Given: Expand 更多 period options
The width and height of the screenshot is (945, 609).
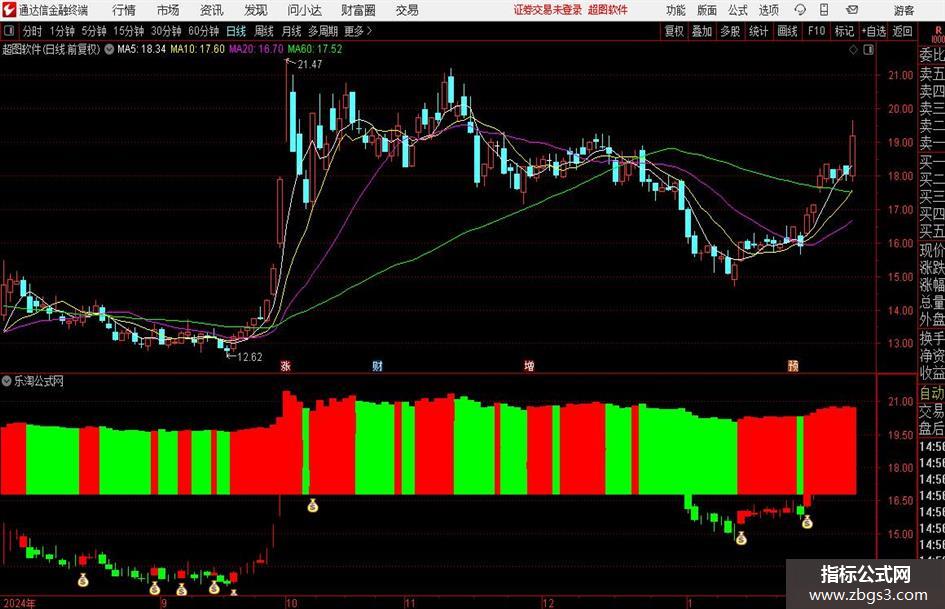Looking at the screenshot, I should (x=359, y=31).
